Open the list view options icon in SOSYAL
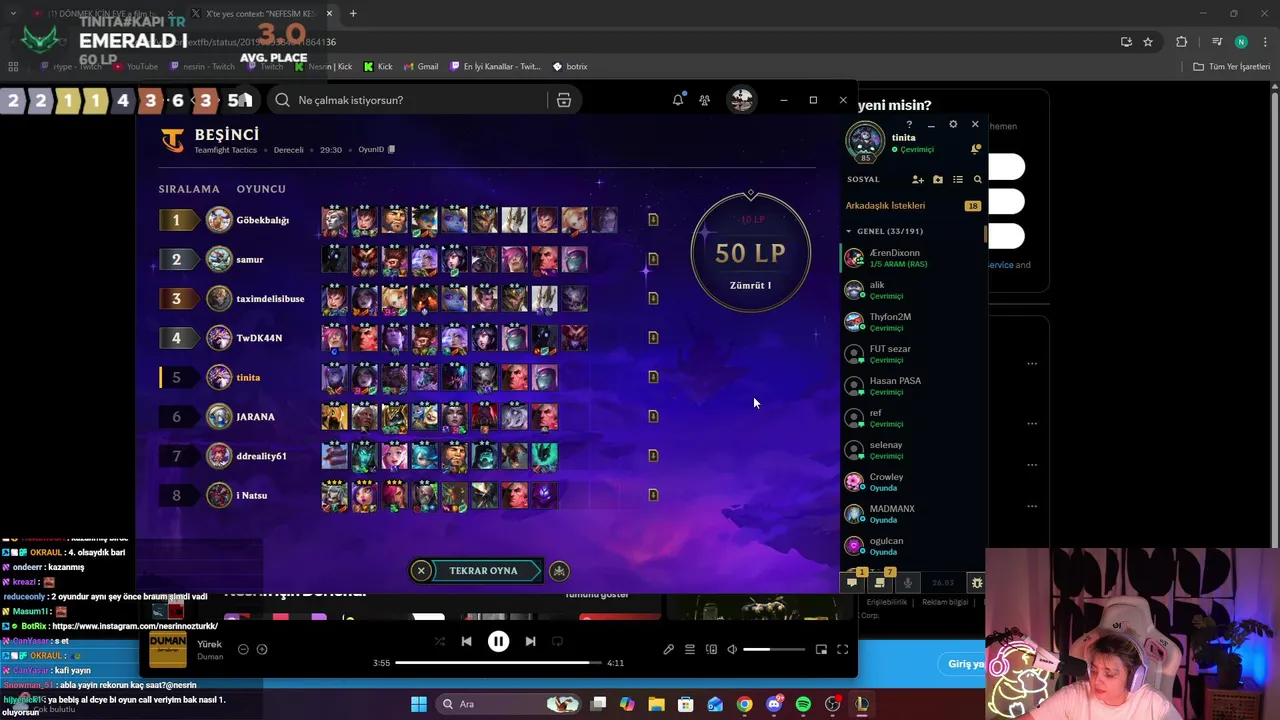The height and width of the screenshot is (720, 1280). coord(958,180)
